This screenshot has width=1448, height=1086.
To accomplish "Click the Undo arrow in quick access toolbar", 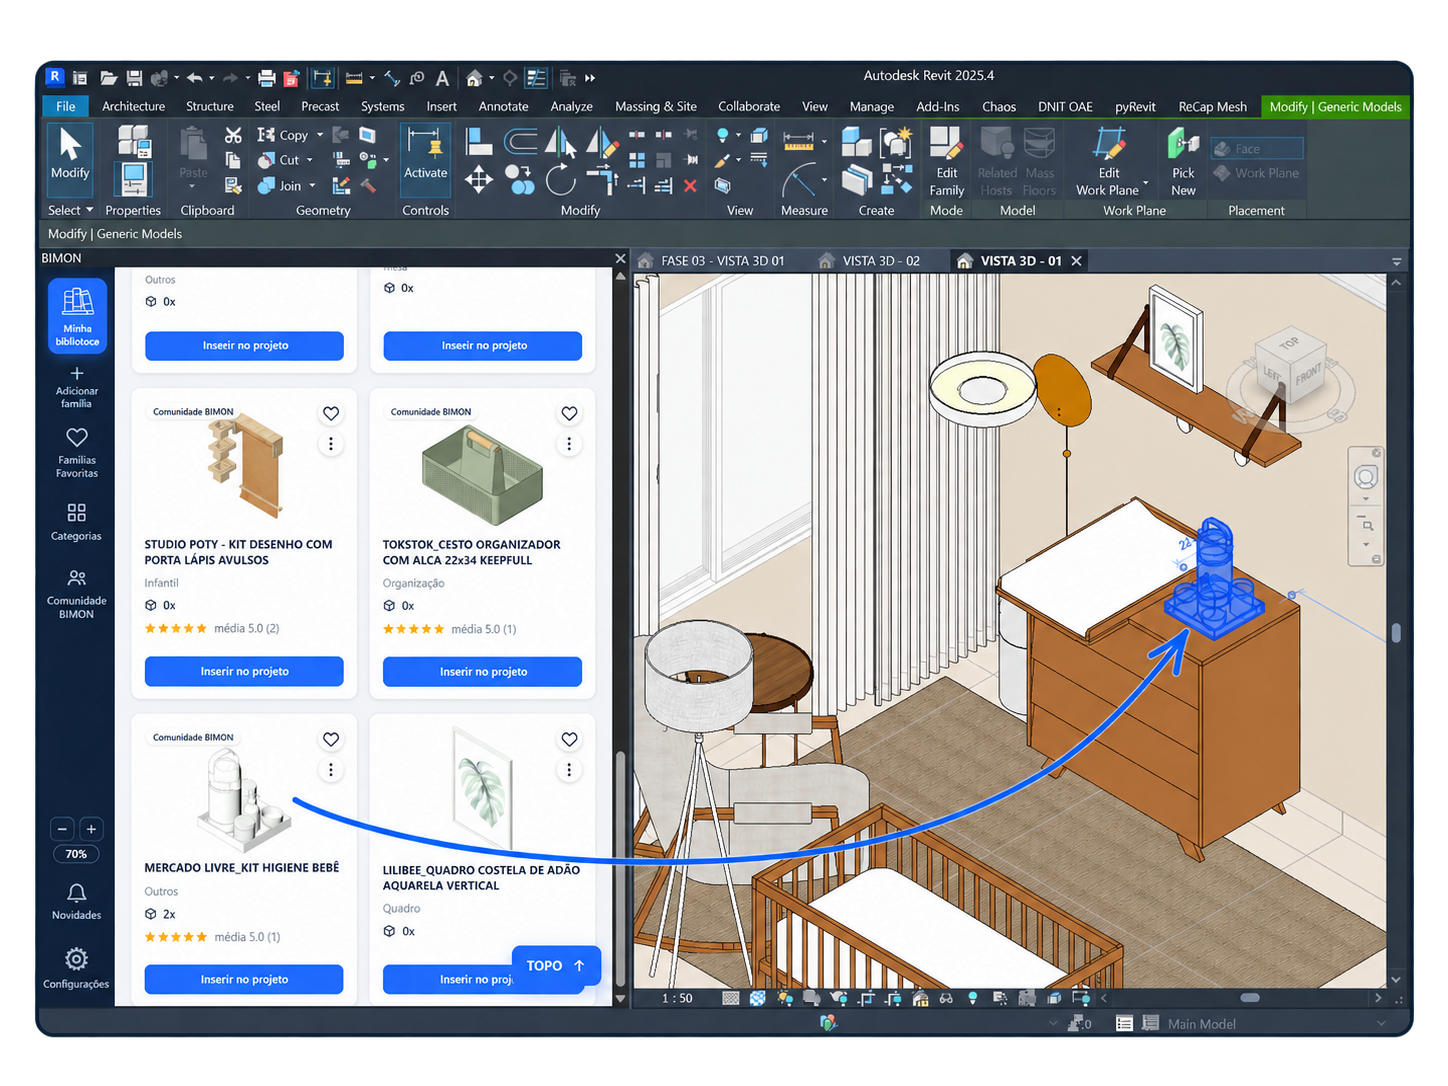I will click(194, 78).
